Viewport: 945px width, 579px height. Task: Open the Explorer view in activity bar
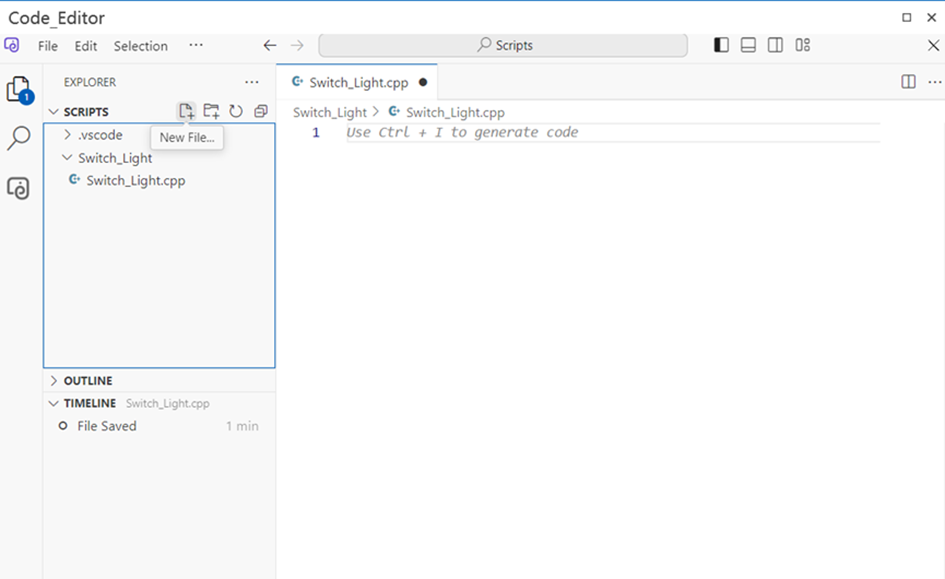[x=18, y=90]
